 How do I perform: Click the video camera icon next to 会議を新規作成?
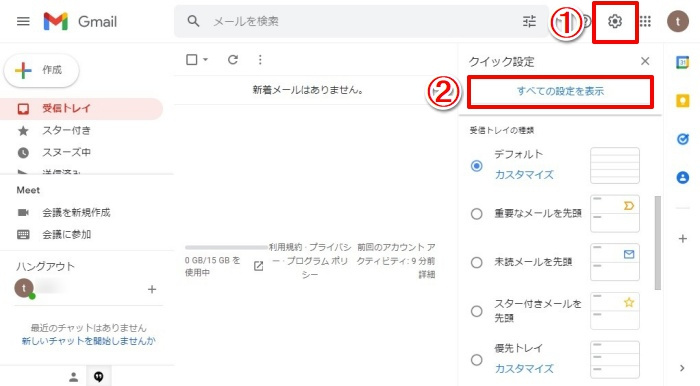tap(23, 212)
